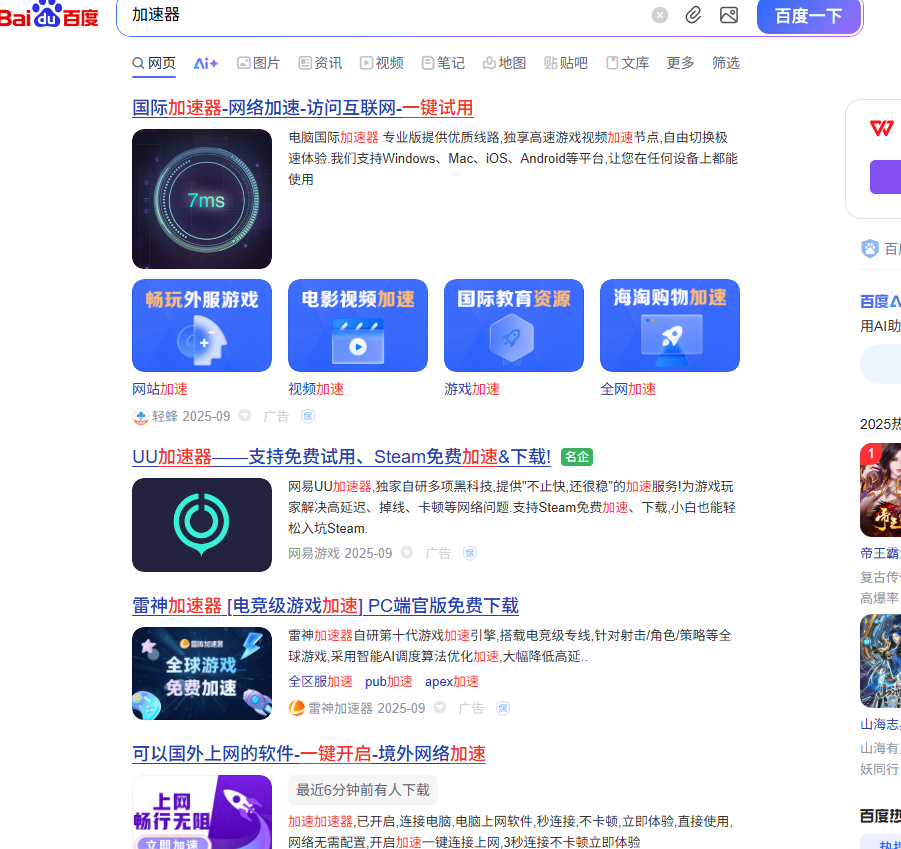Click the 7ms dashboard thumbnail of first result

click(x=202, y=198)
